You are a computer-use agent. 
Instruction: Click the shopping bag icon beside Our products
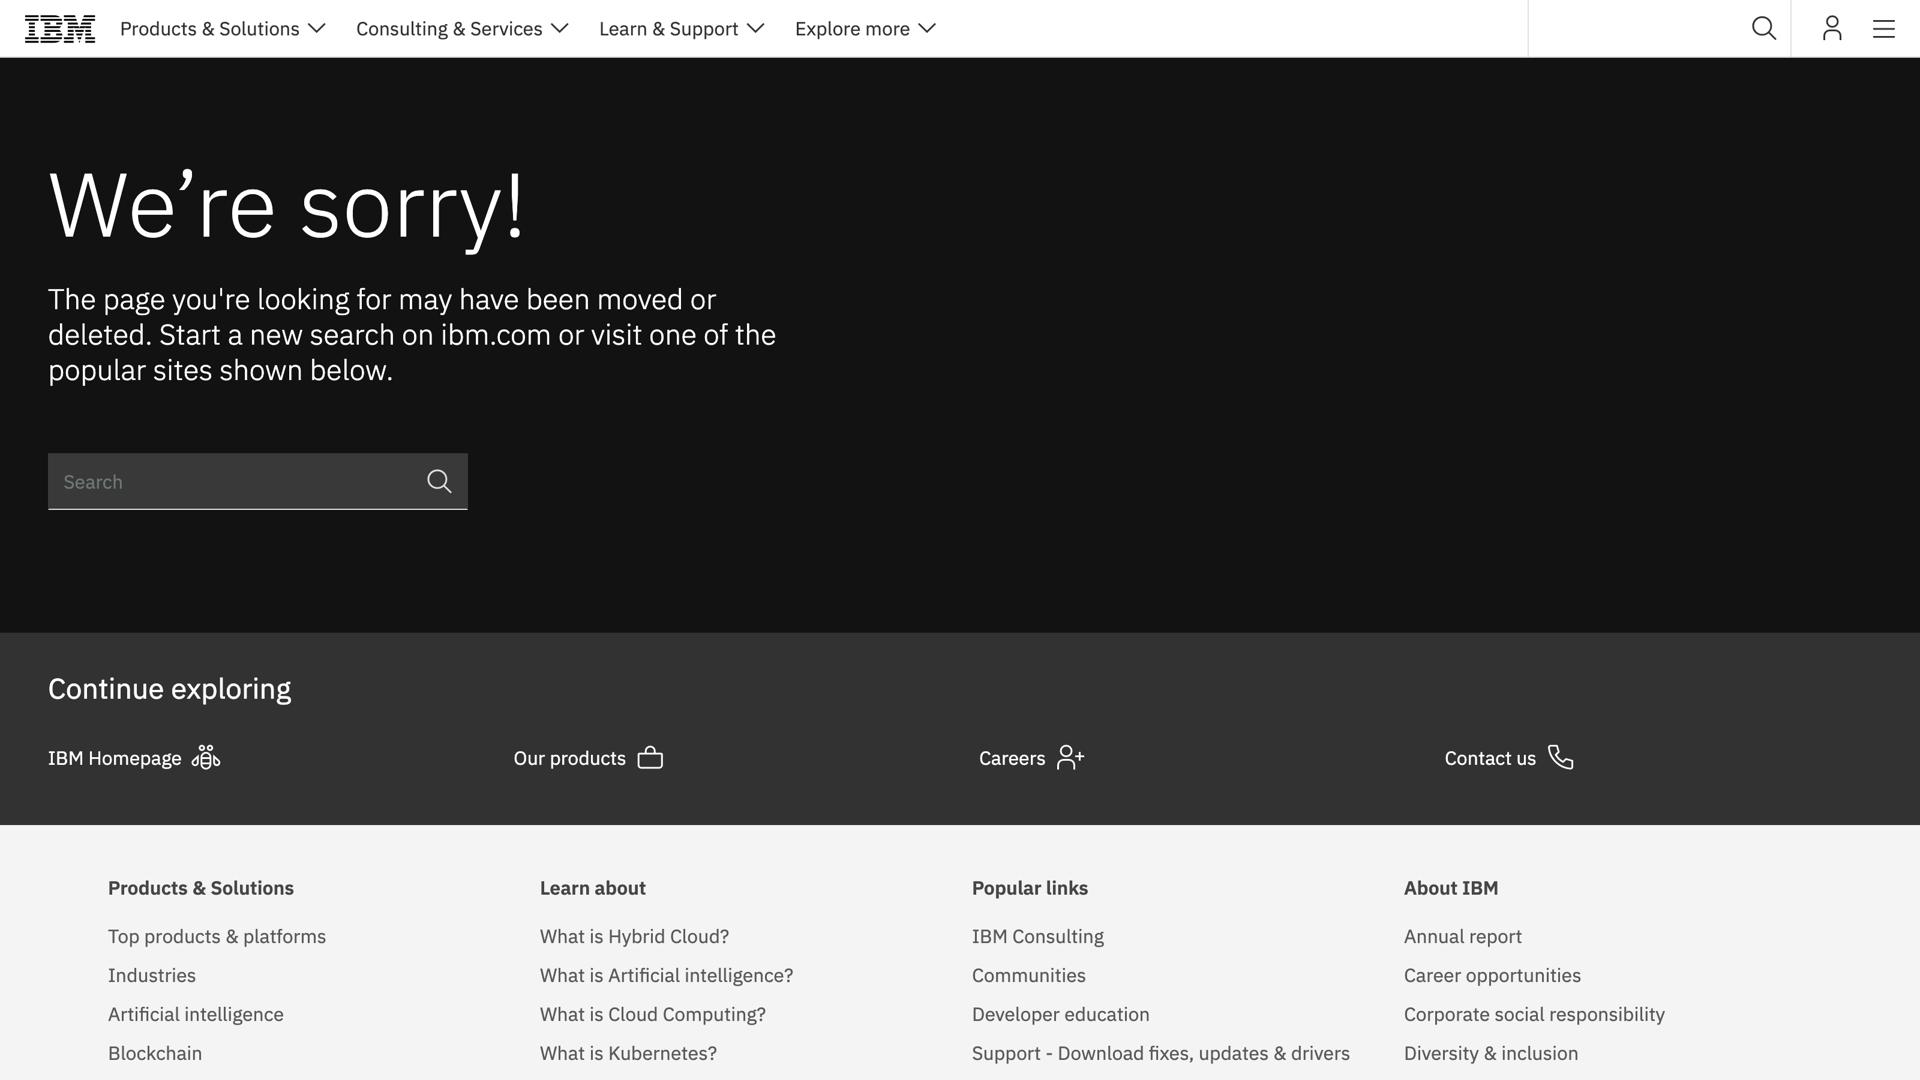(x=650, y=758)
